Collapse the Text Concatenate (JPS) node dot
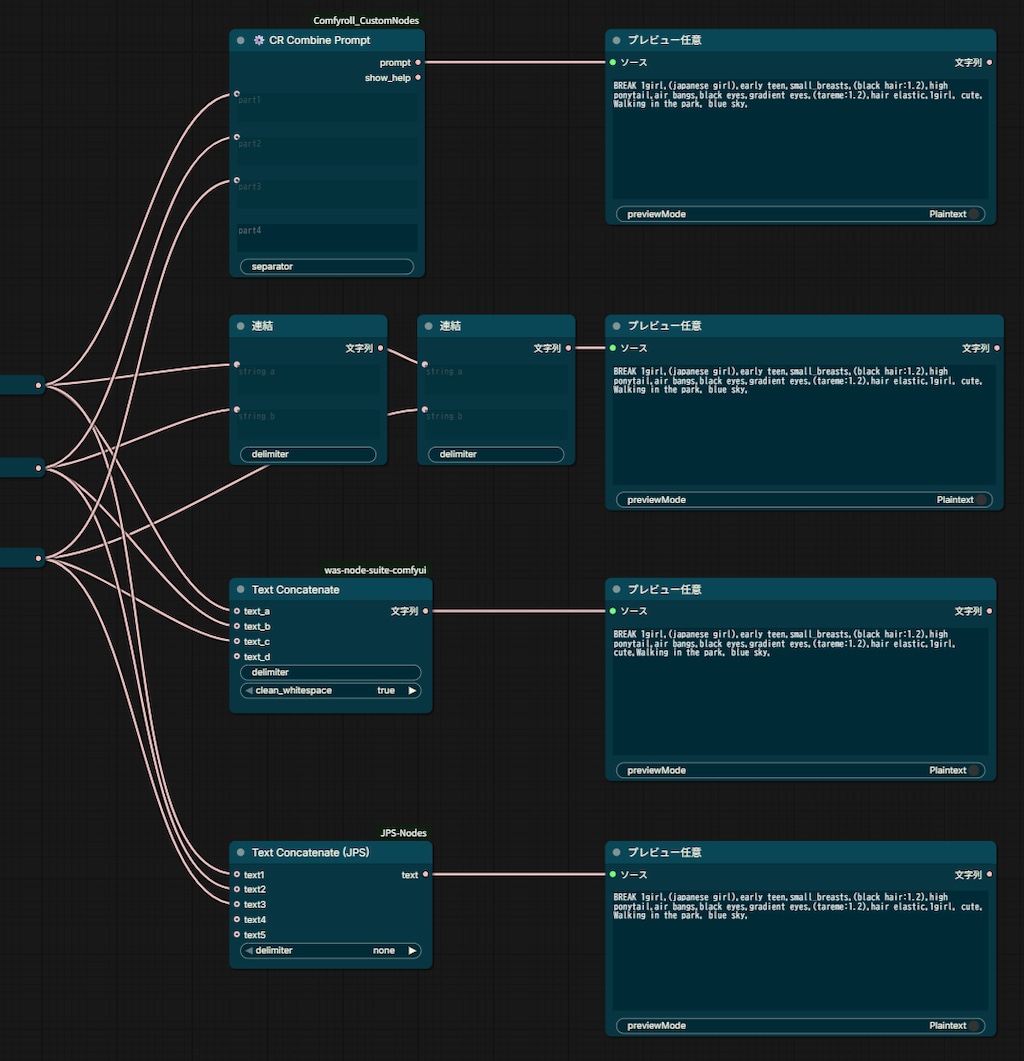This screenshot has height=1061, width=1024. click(x=240, y=852)
